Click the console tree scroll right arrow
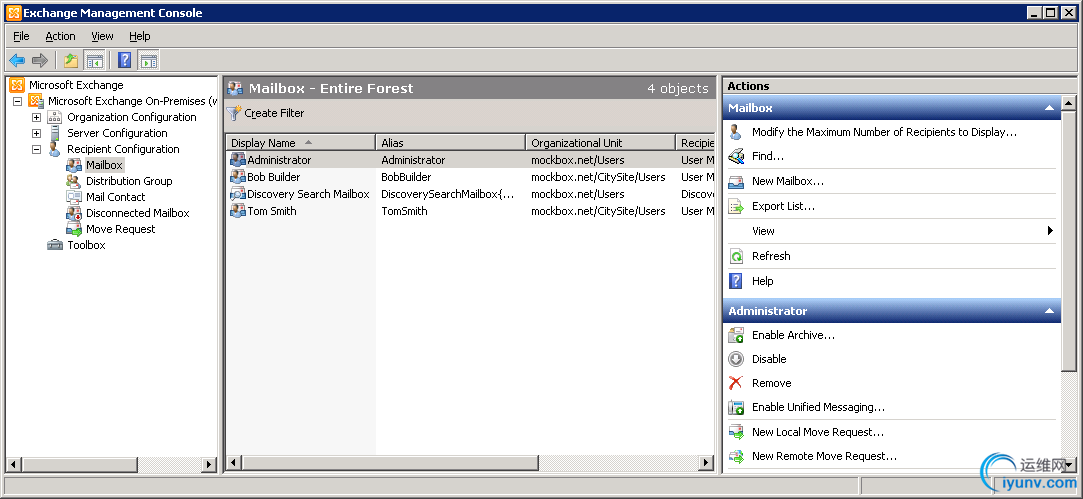This screenshot has width=1083, height=499. coord(209,464)
